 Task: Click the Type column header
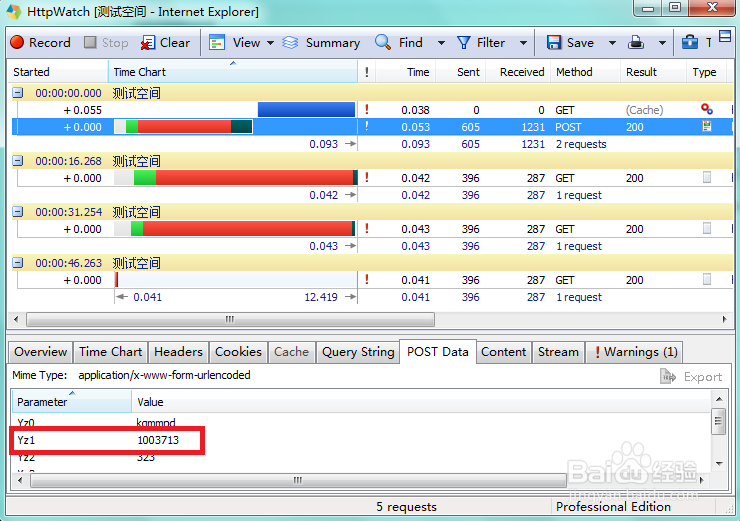pyautogui.click(x=706, y=72)
